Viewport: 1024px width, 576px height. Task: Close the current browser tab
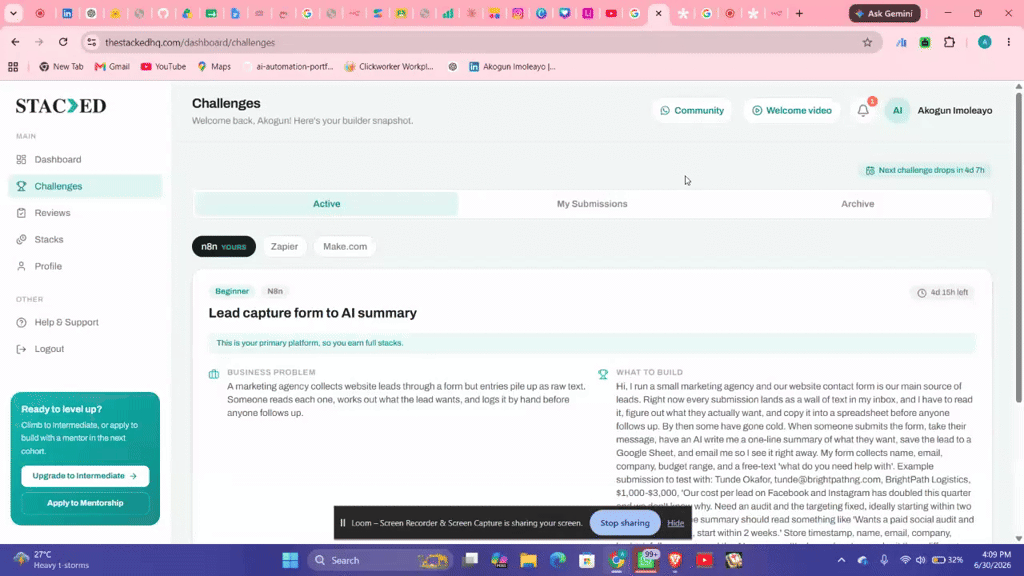click(658, 13)
